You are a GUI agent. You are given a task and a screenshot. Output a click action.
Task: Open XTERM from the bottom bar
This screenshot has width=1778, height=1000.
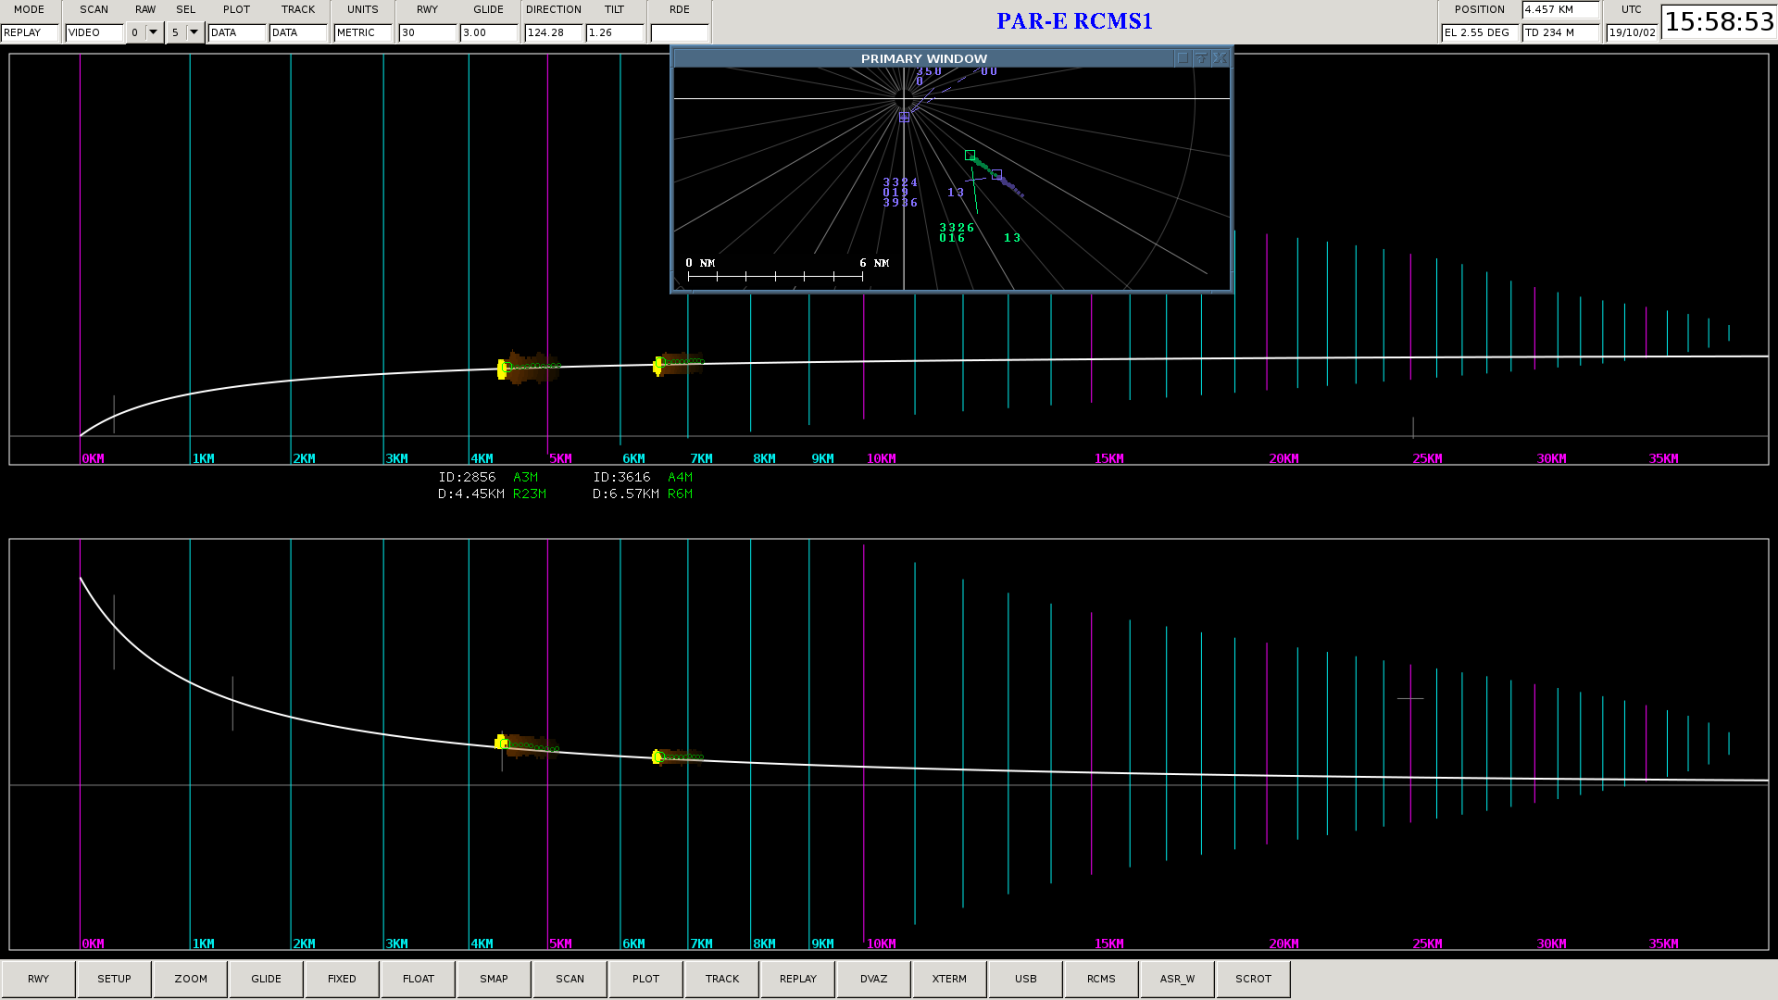(950, 979)
